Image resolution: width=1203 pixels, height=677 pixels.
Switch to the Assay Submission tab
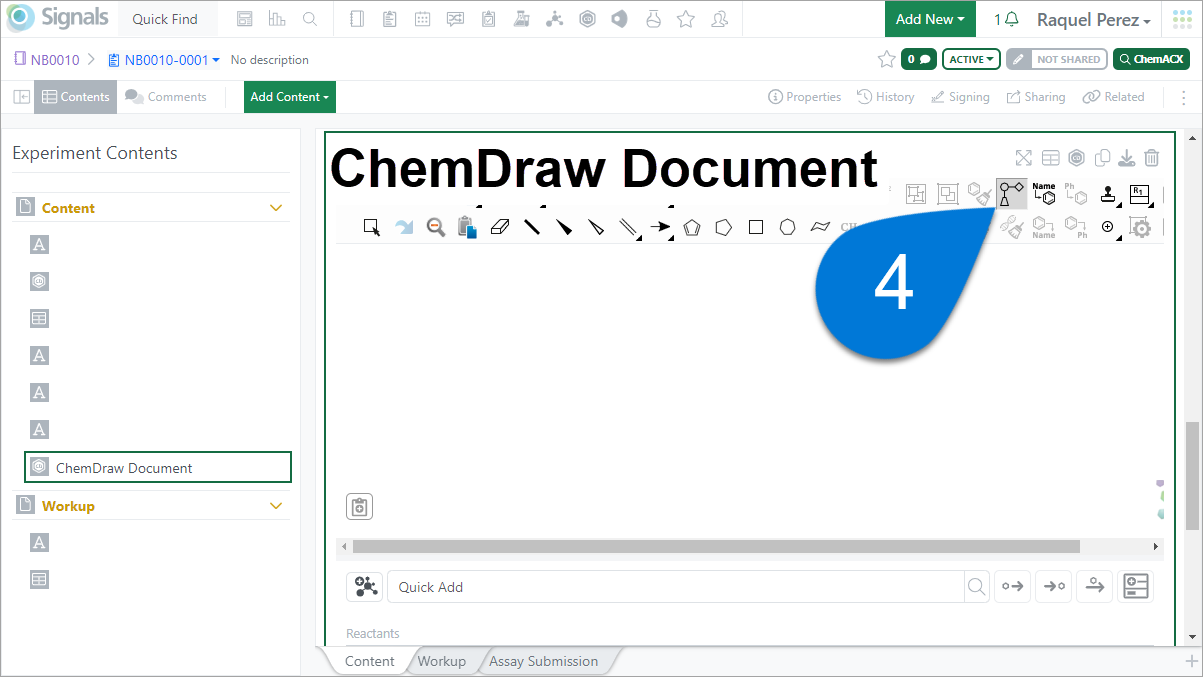[544, 661]
